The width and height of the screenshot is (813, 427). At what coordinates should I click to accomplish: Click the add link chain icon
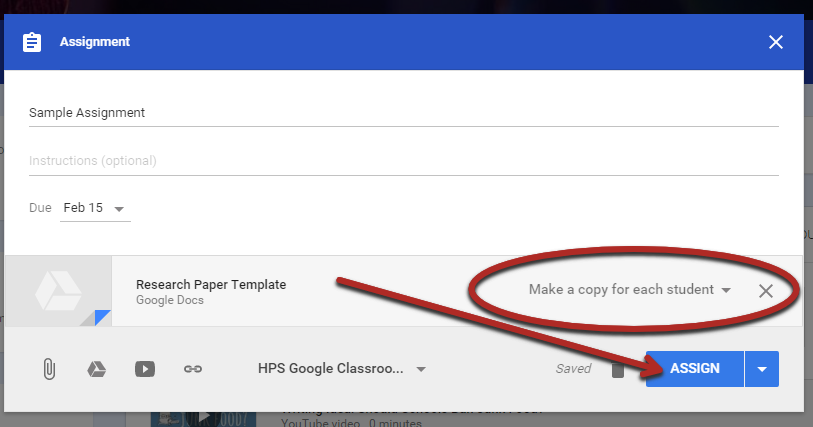pos(193,369)
